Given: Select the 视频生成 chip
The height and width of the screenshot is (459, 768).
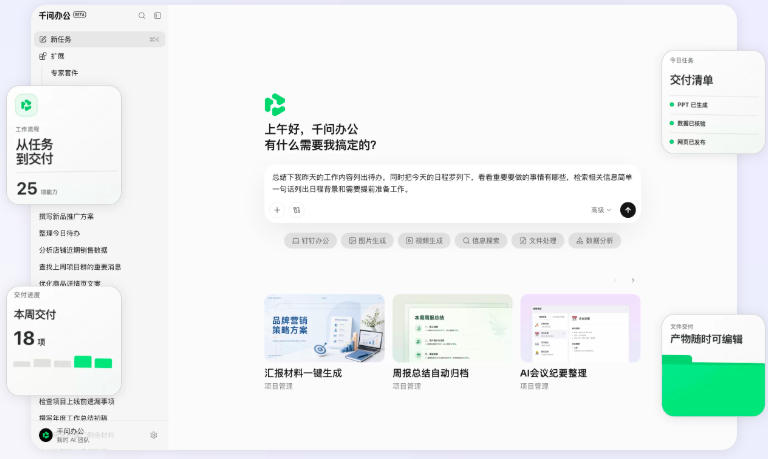Looking at the screenshot, I should tap(424, 241).
